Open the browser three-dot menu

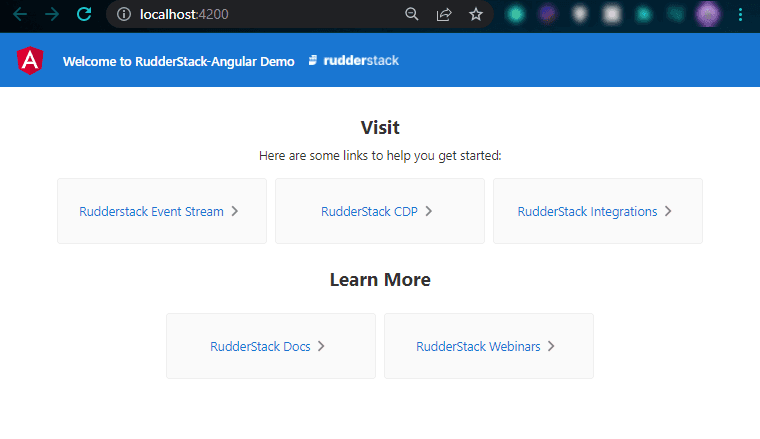click(x=740, y=15)
